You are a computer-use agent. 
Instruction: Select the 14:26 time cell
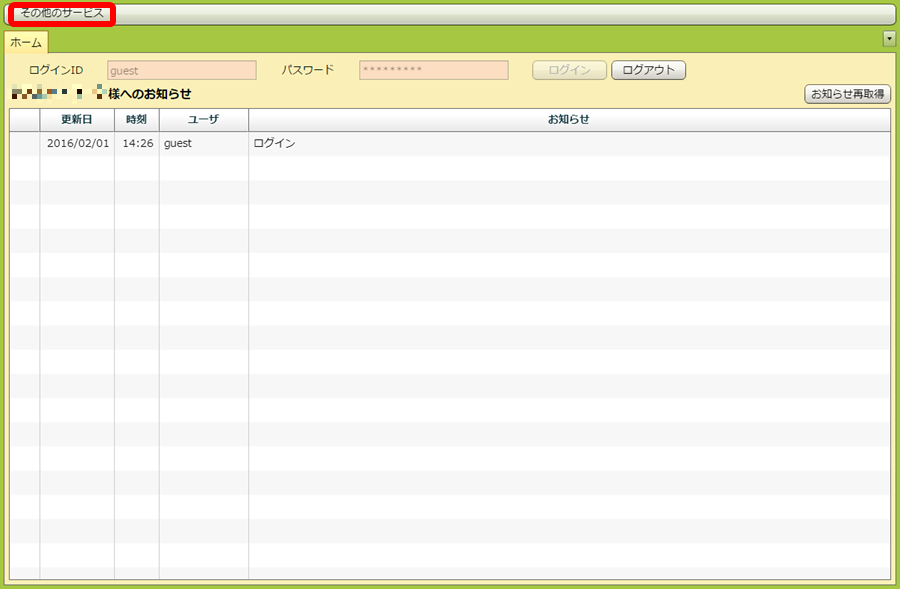(137, 144)
